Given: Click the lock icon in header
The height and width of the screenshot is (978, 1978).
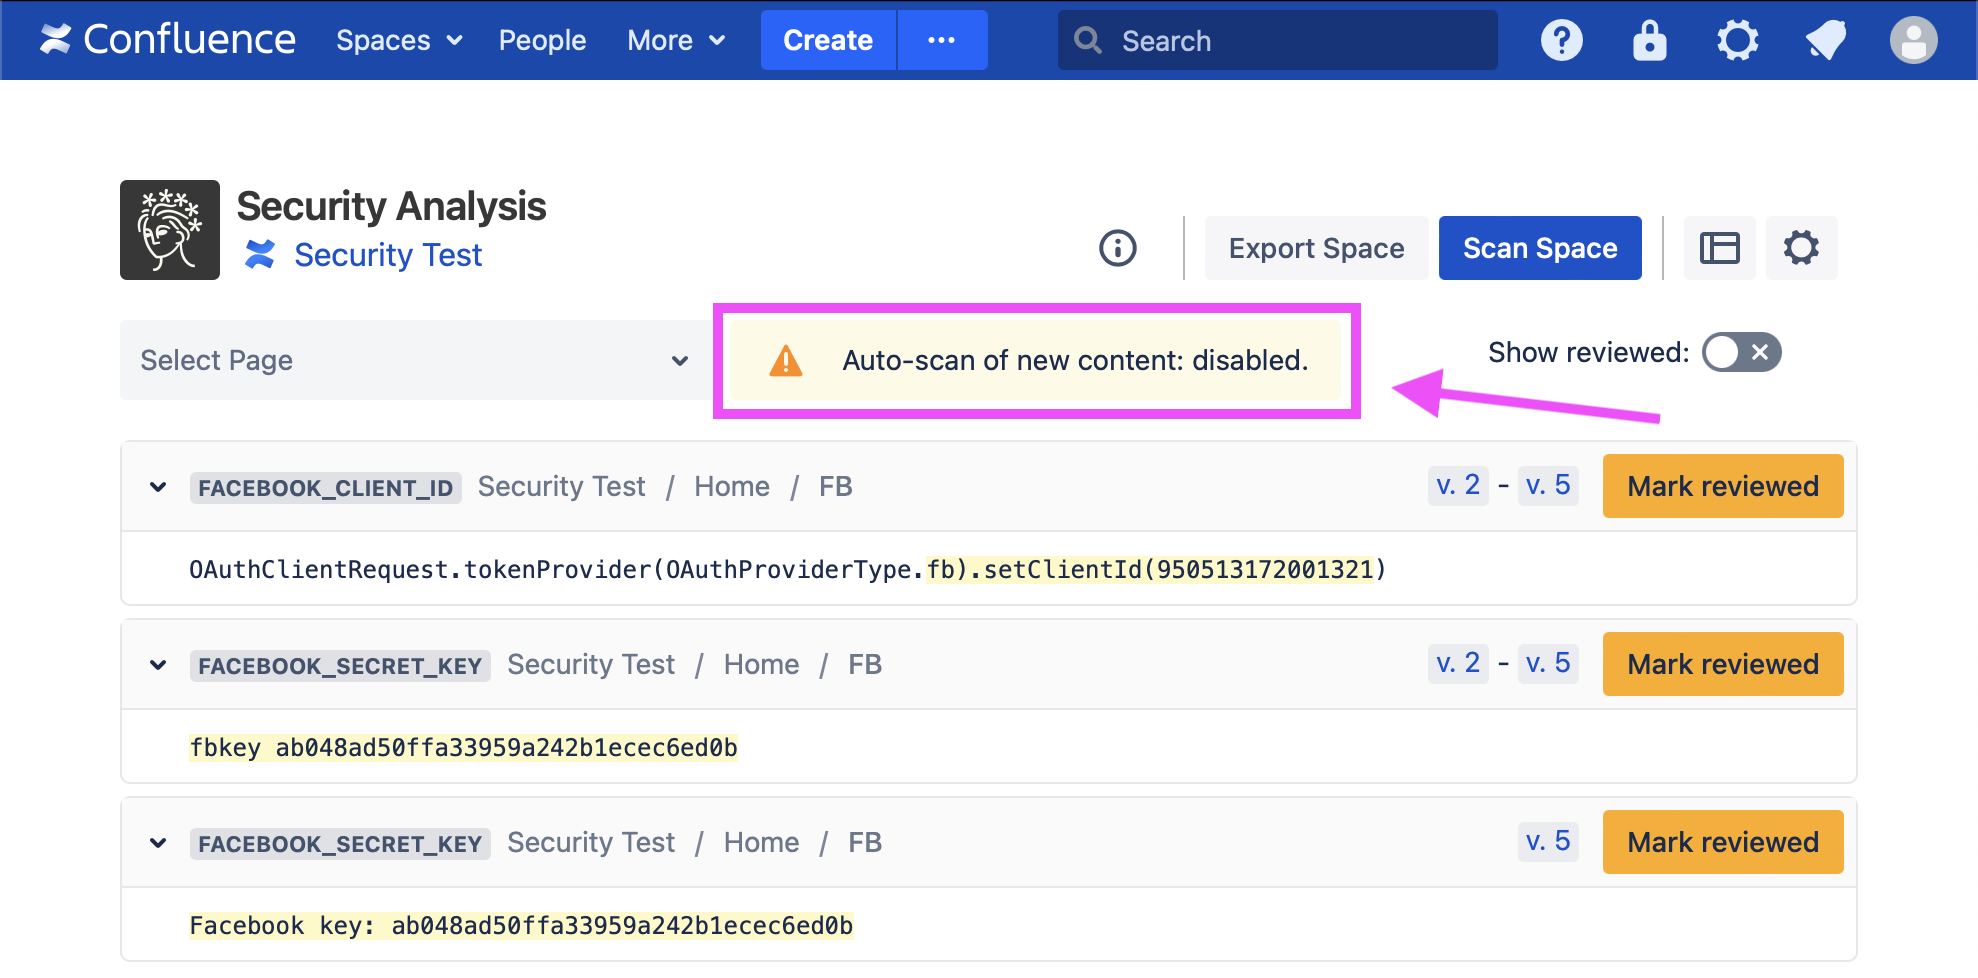Looking at the screenshot, I should point(1649,41).
